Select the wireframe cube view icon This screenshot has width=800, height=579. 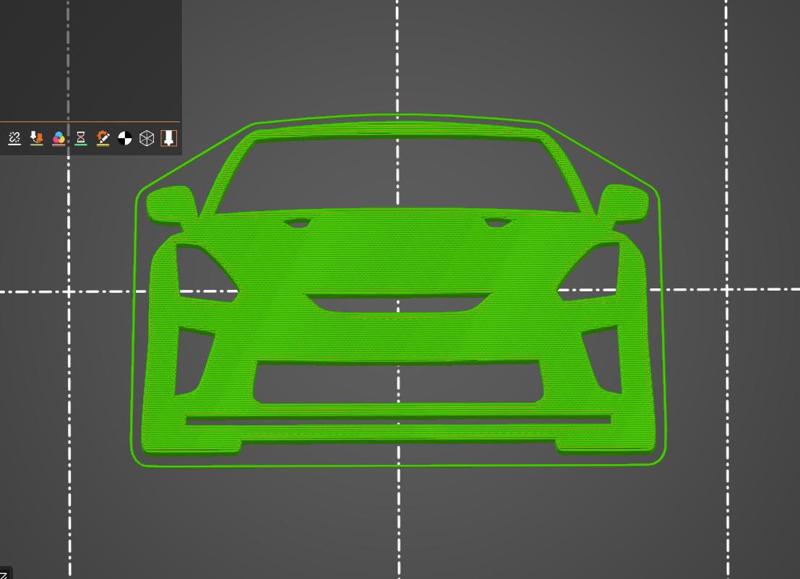pos(146,138)
